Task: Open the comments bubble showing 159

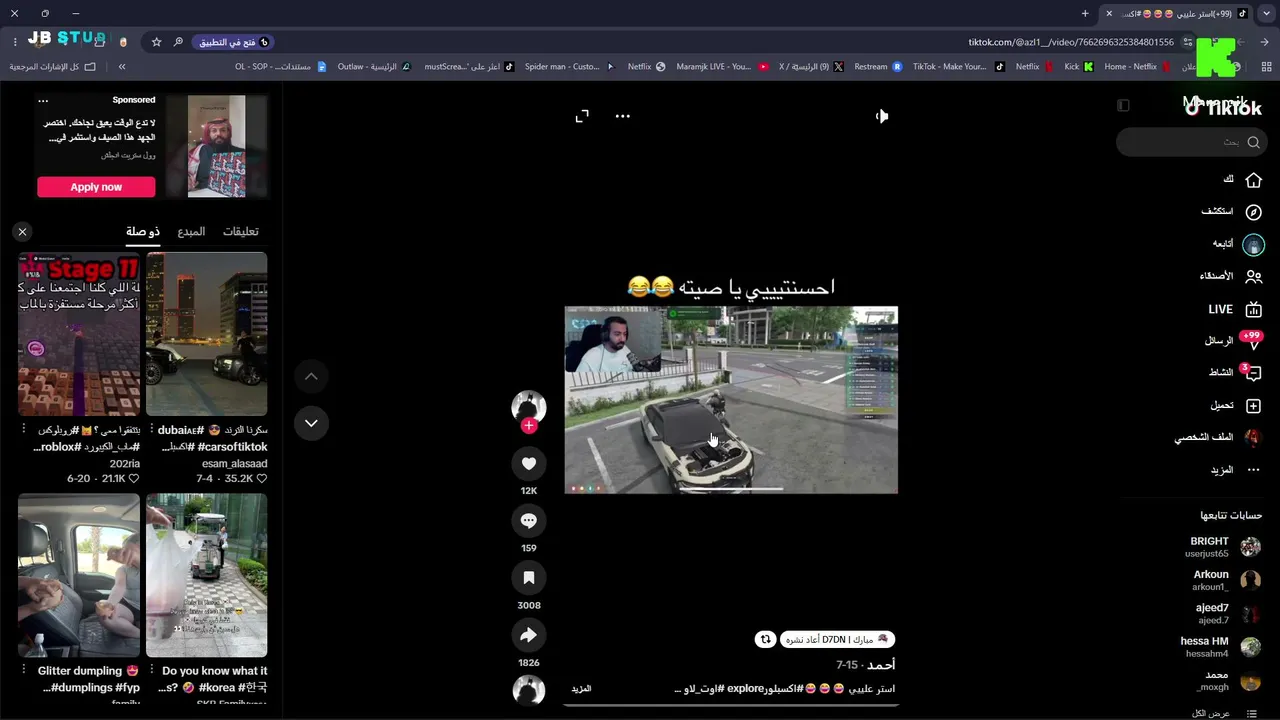Action: pyautogui.click(x=529, y=520)
